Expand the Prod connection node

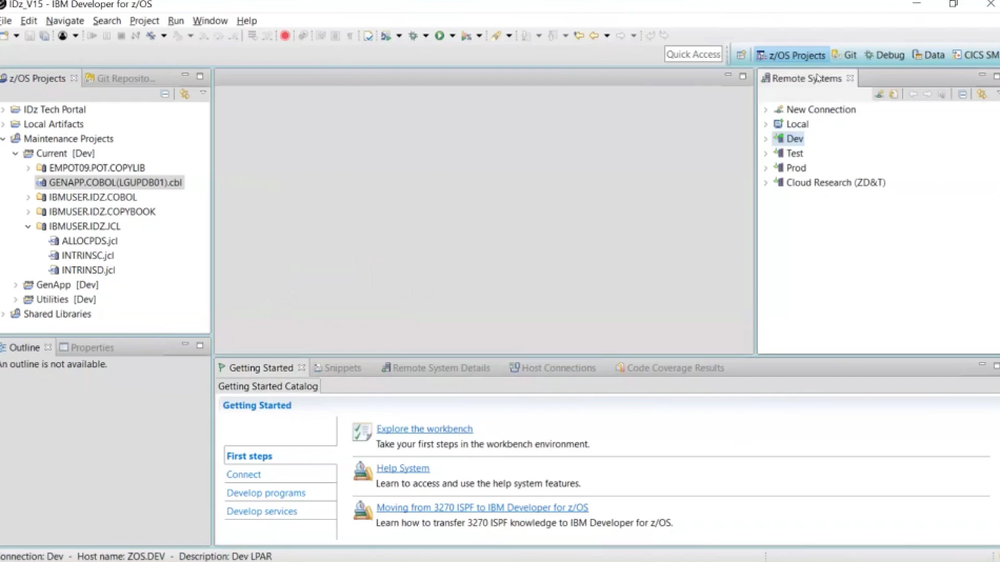point(766,168)
